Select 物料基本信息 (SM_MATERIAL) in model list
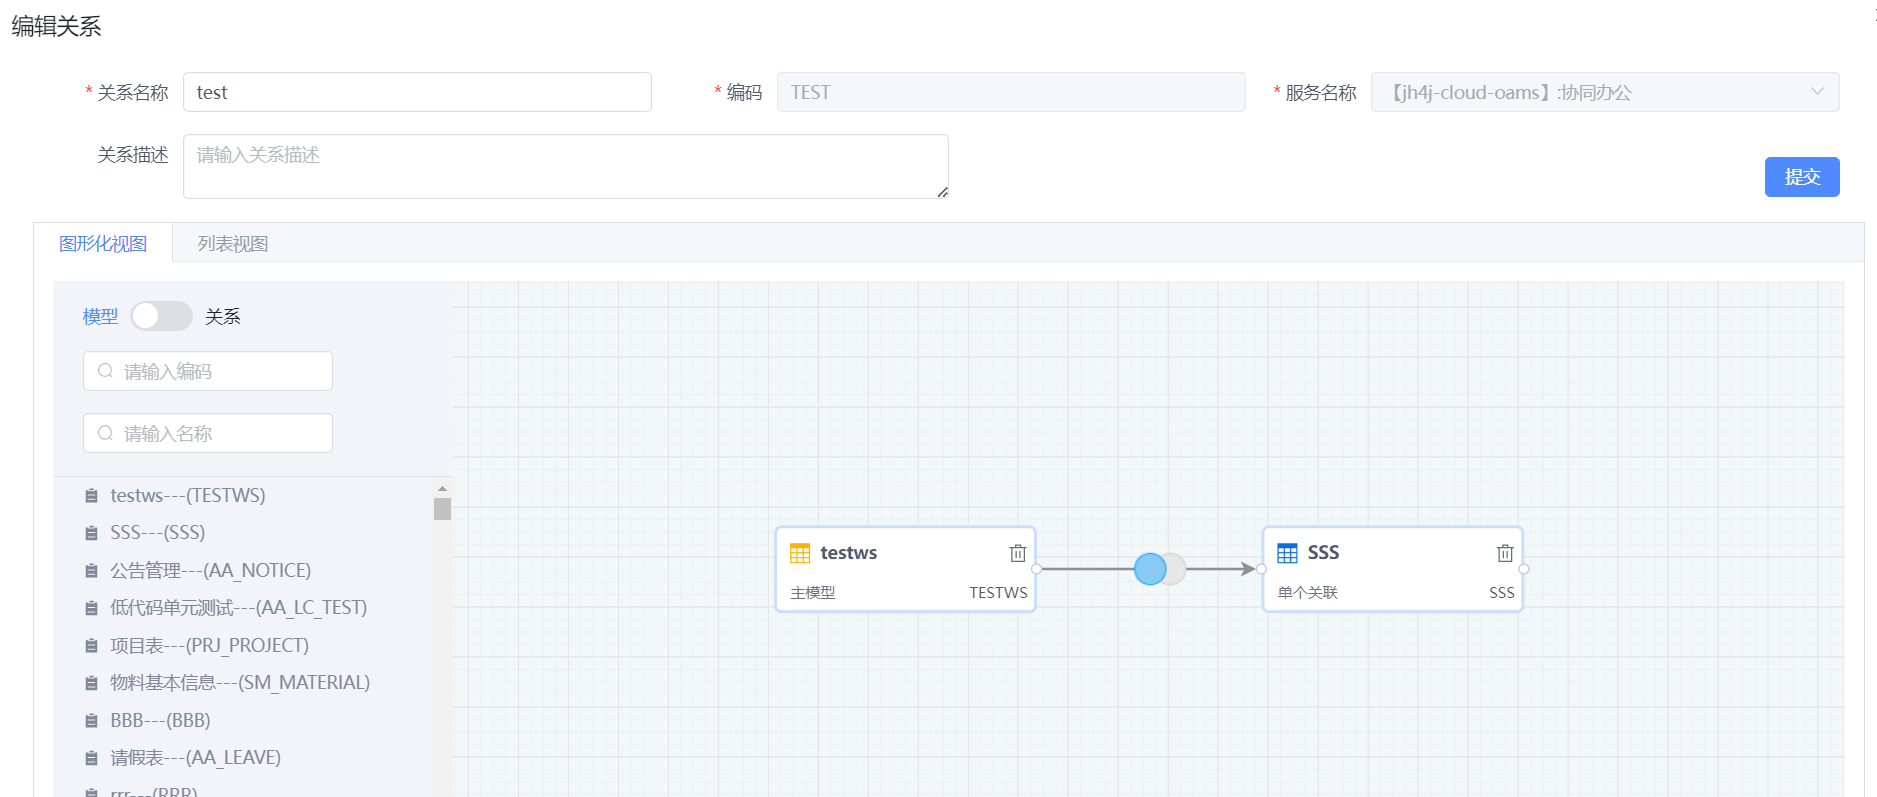 tap(240, 683)
